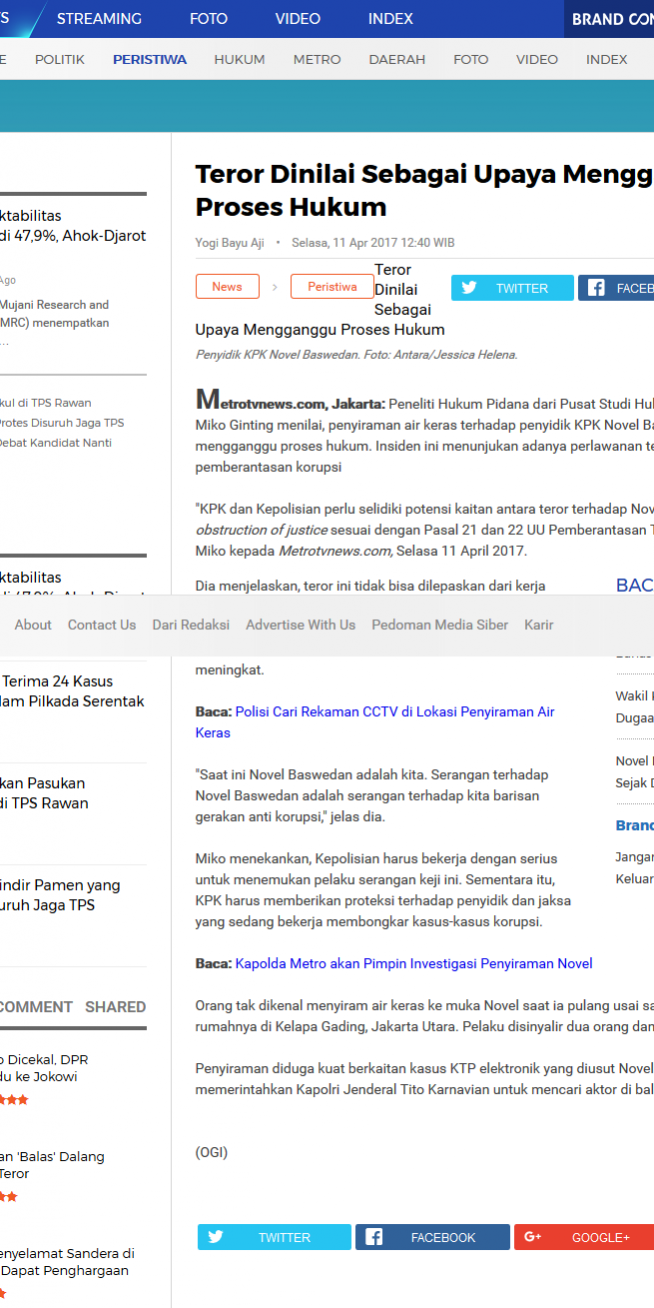Open the Daerah category tab

397,60
